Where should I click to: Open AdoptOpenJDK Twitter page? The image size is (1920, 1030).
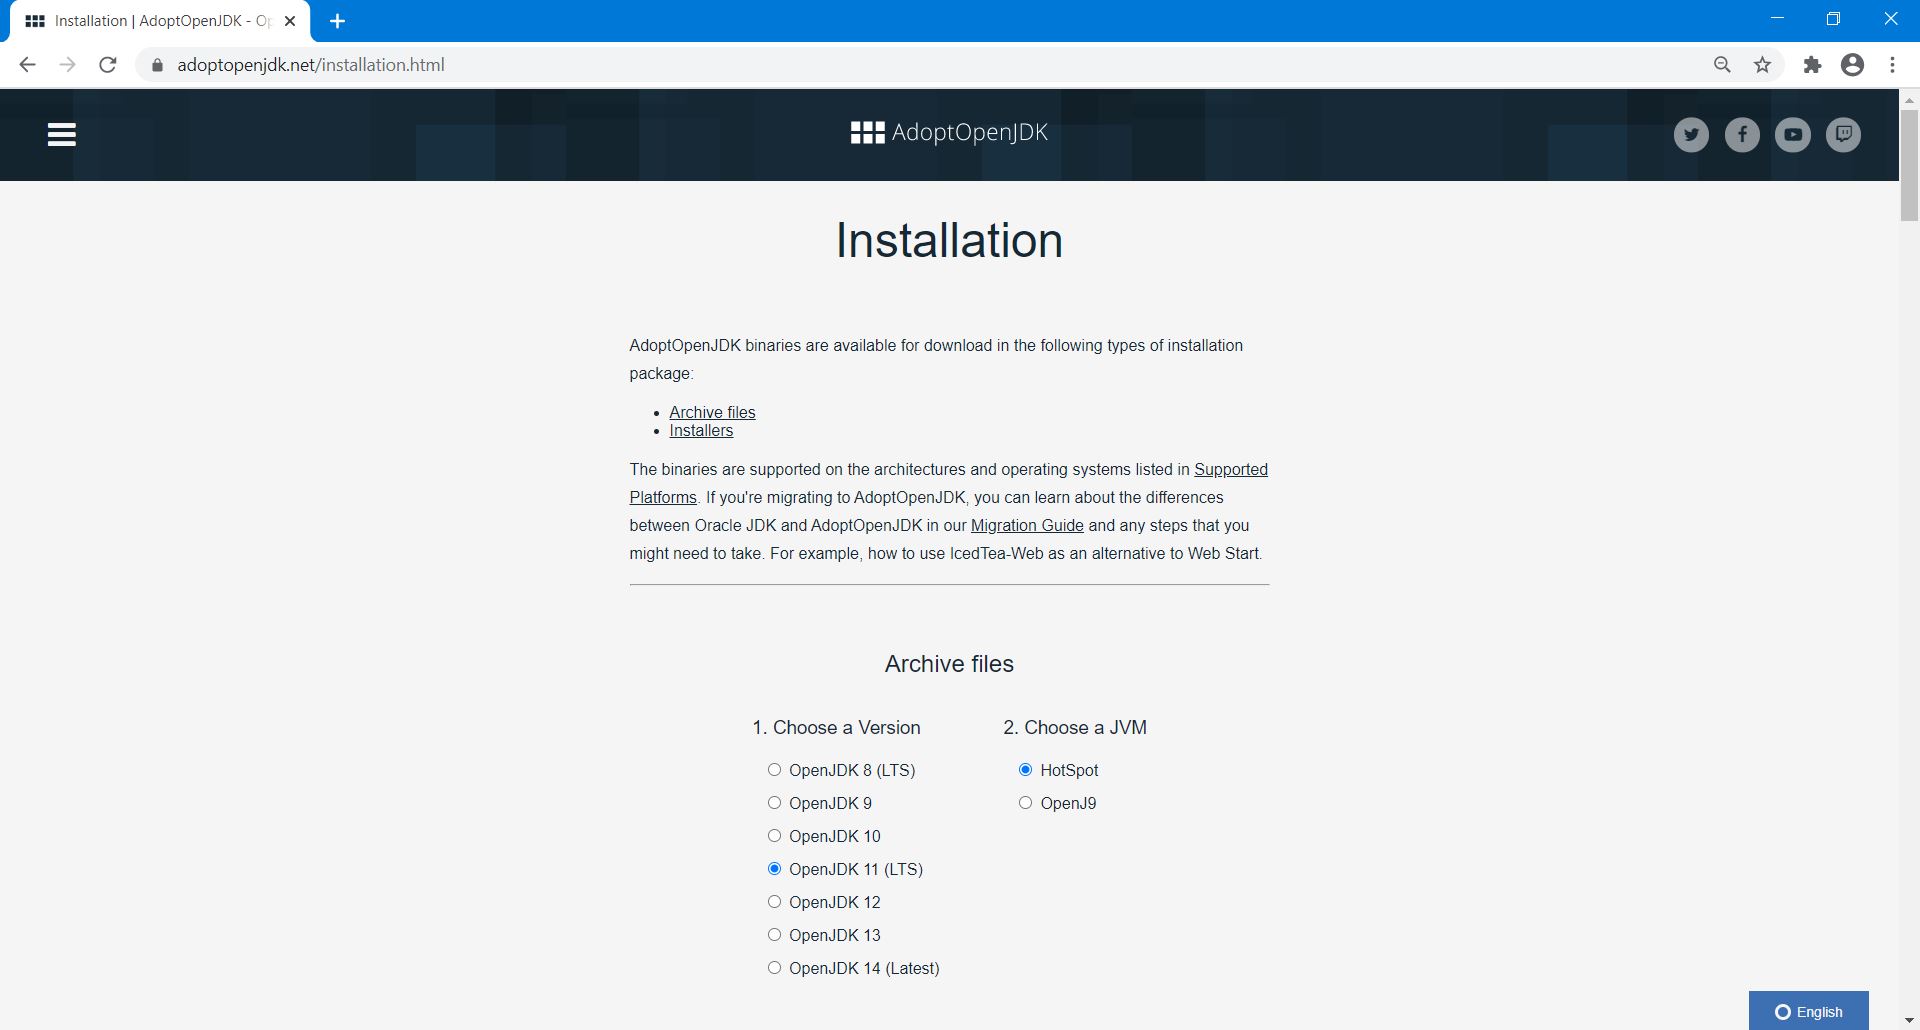(1691, 134)
